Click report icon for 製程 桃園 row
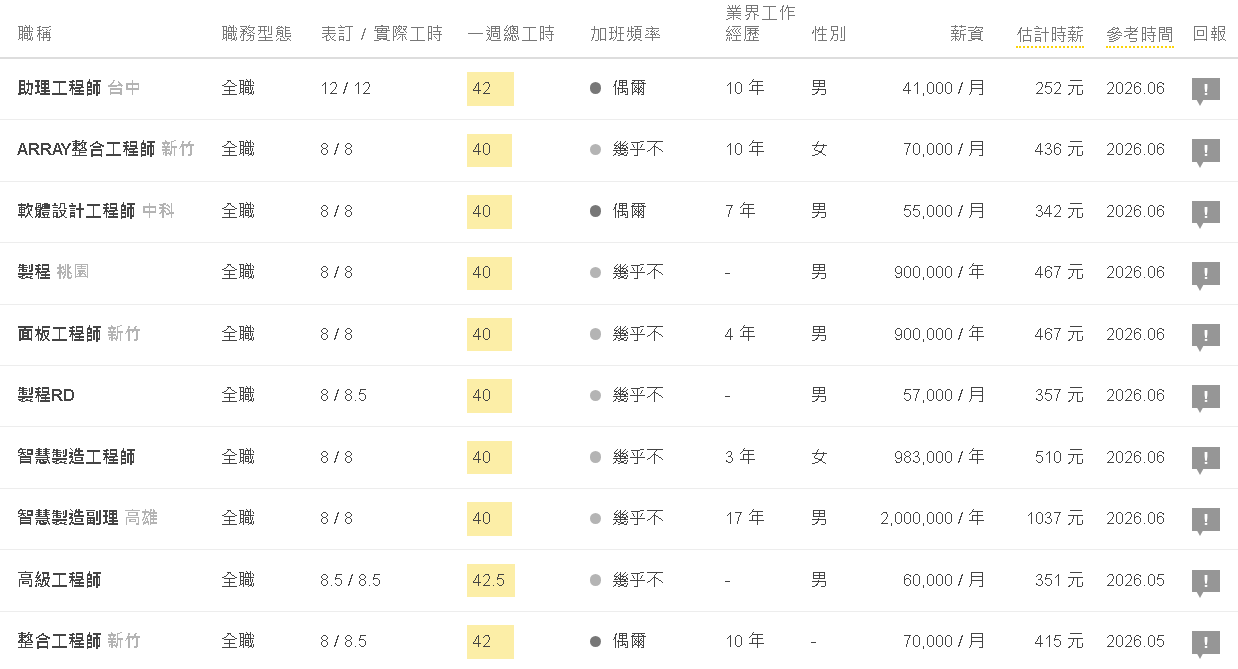 (x=1206, y=275)
